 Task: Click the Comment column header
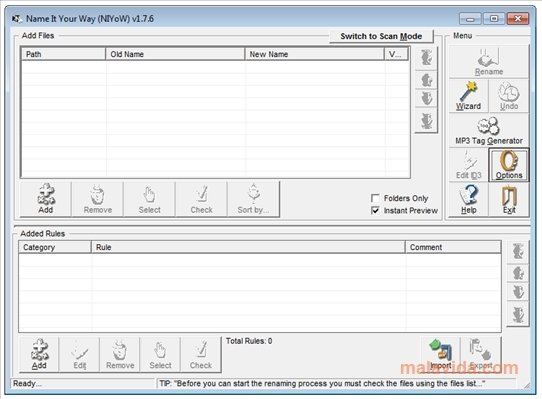pos(453,247)
